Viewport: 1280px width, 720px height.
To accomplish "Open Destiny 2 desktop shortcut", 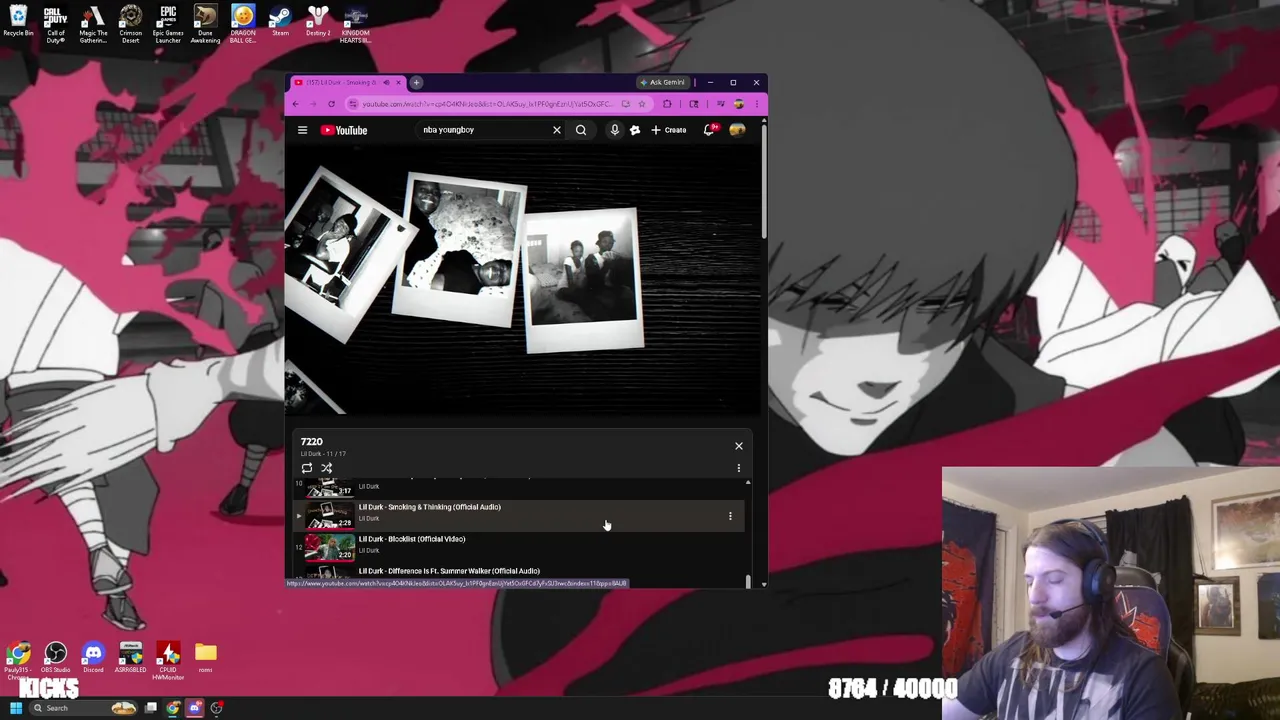I will (318, 22).
